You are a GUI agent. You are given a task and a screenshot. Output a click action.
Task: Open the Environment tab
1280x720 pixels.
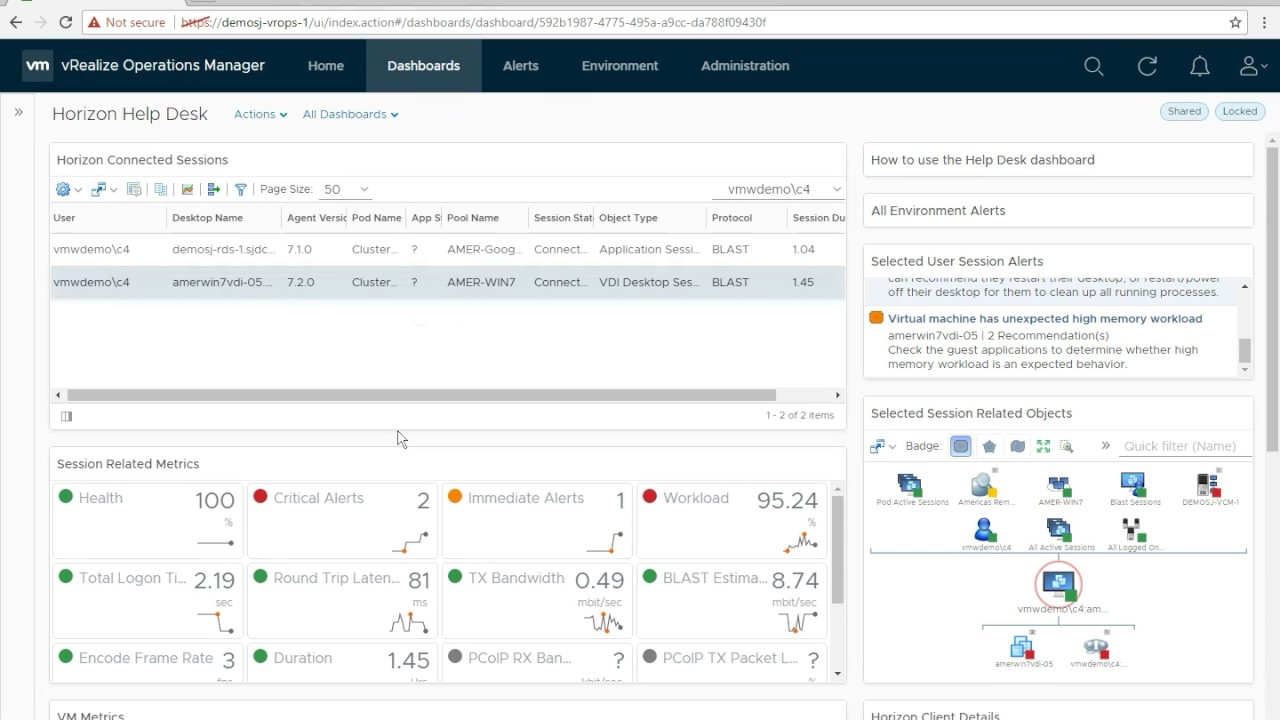coord(620,66)
